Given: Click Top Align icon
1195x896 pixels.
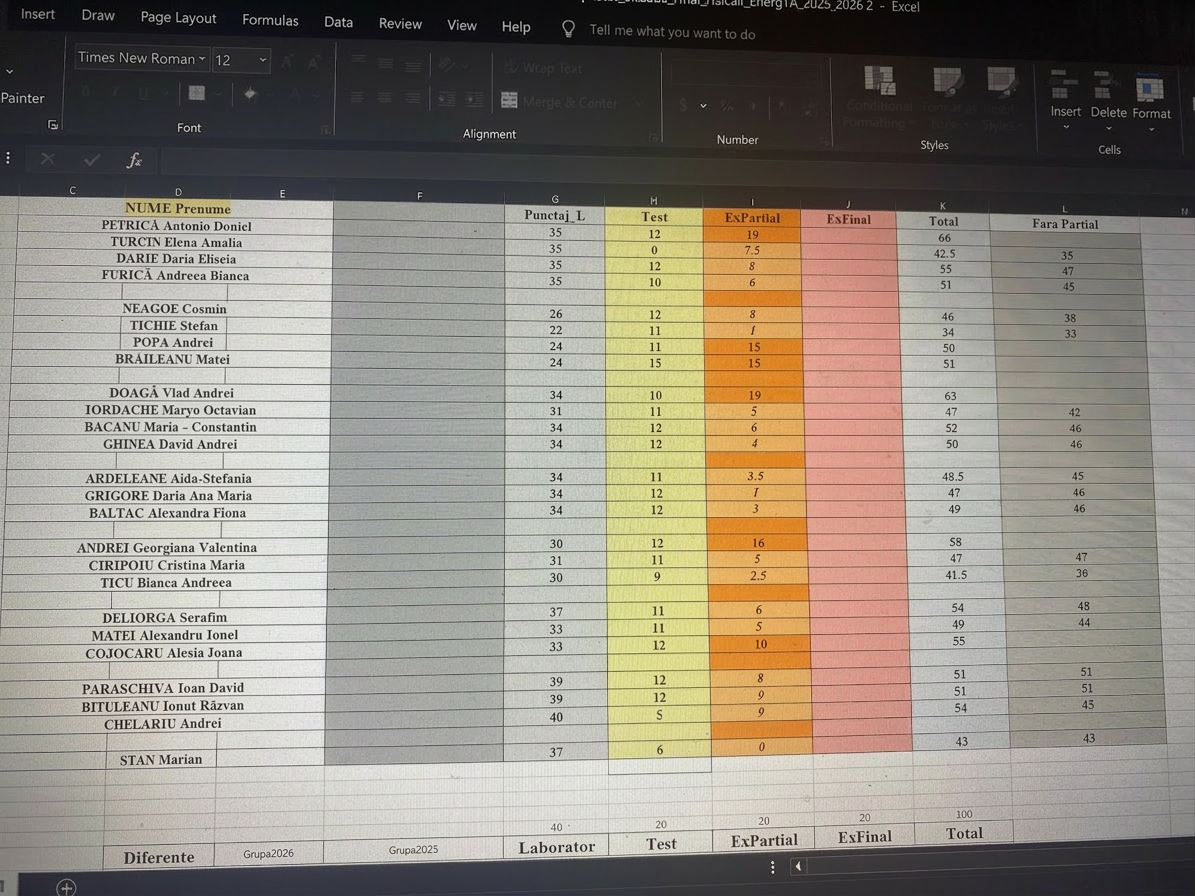Looking at the screenshot, I should 357,59.
